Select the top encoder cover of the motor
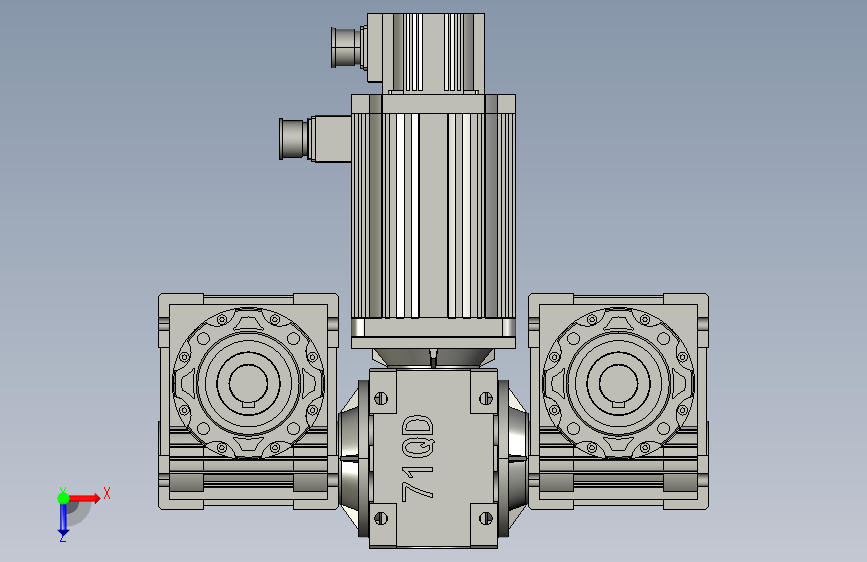This screenshot has height=562, width=867. coord(433,53)
